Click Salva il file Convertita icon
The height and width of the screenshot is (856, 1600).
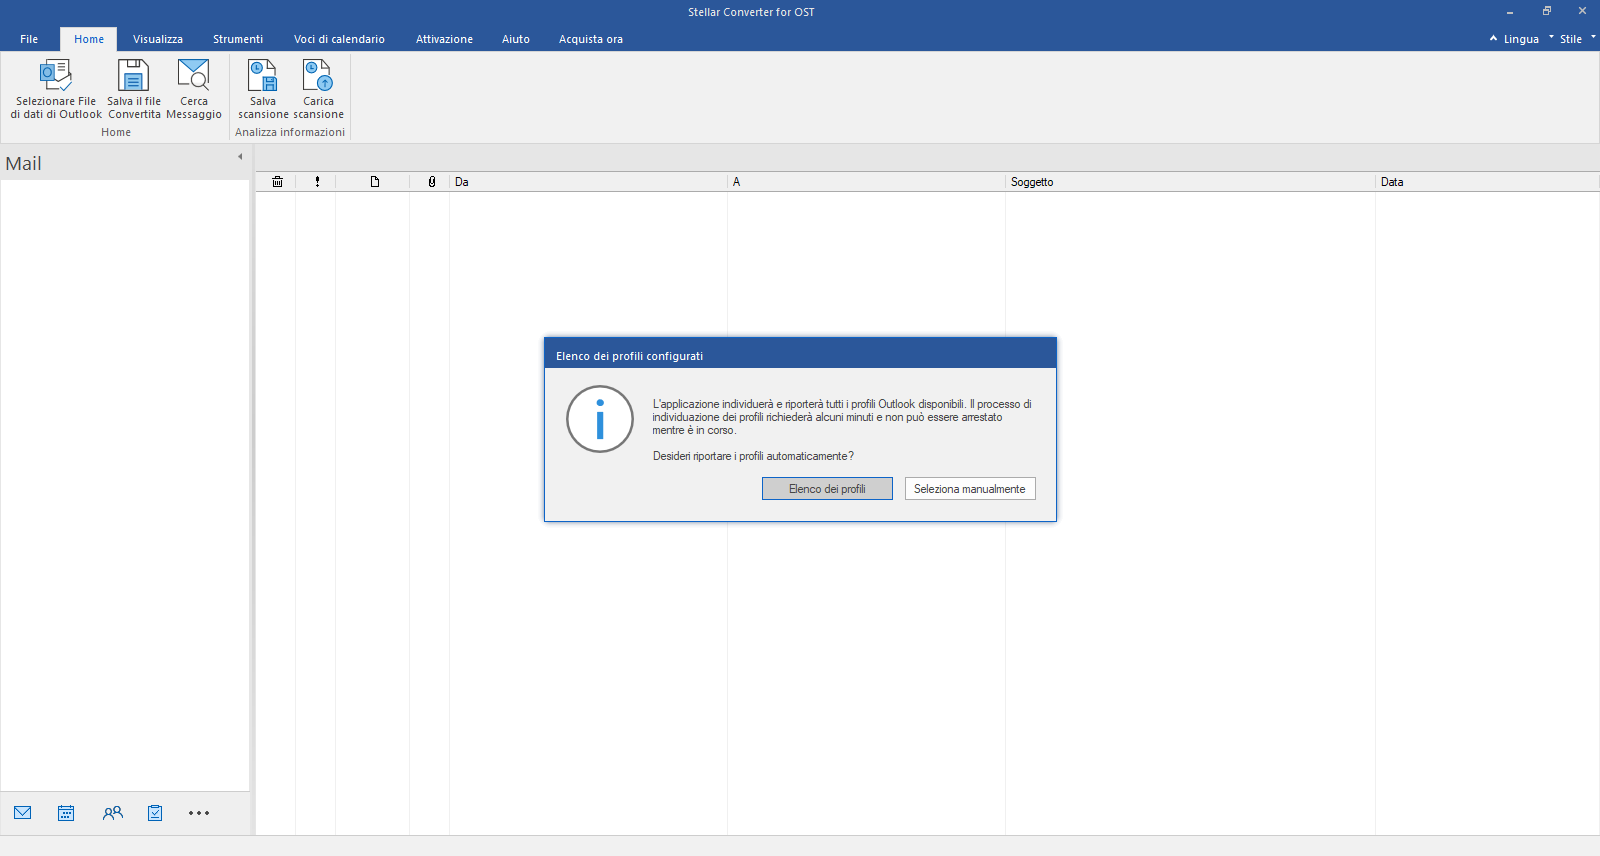(133, 76)
